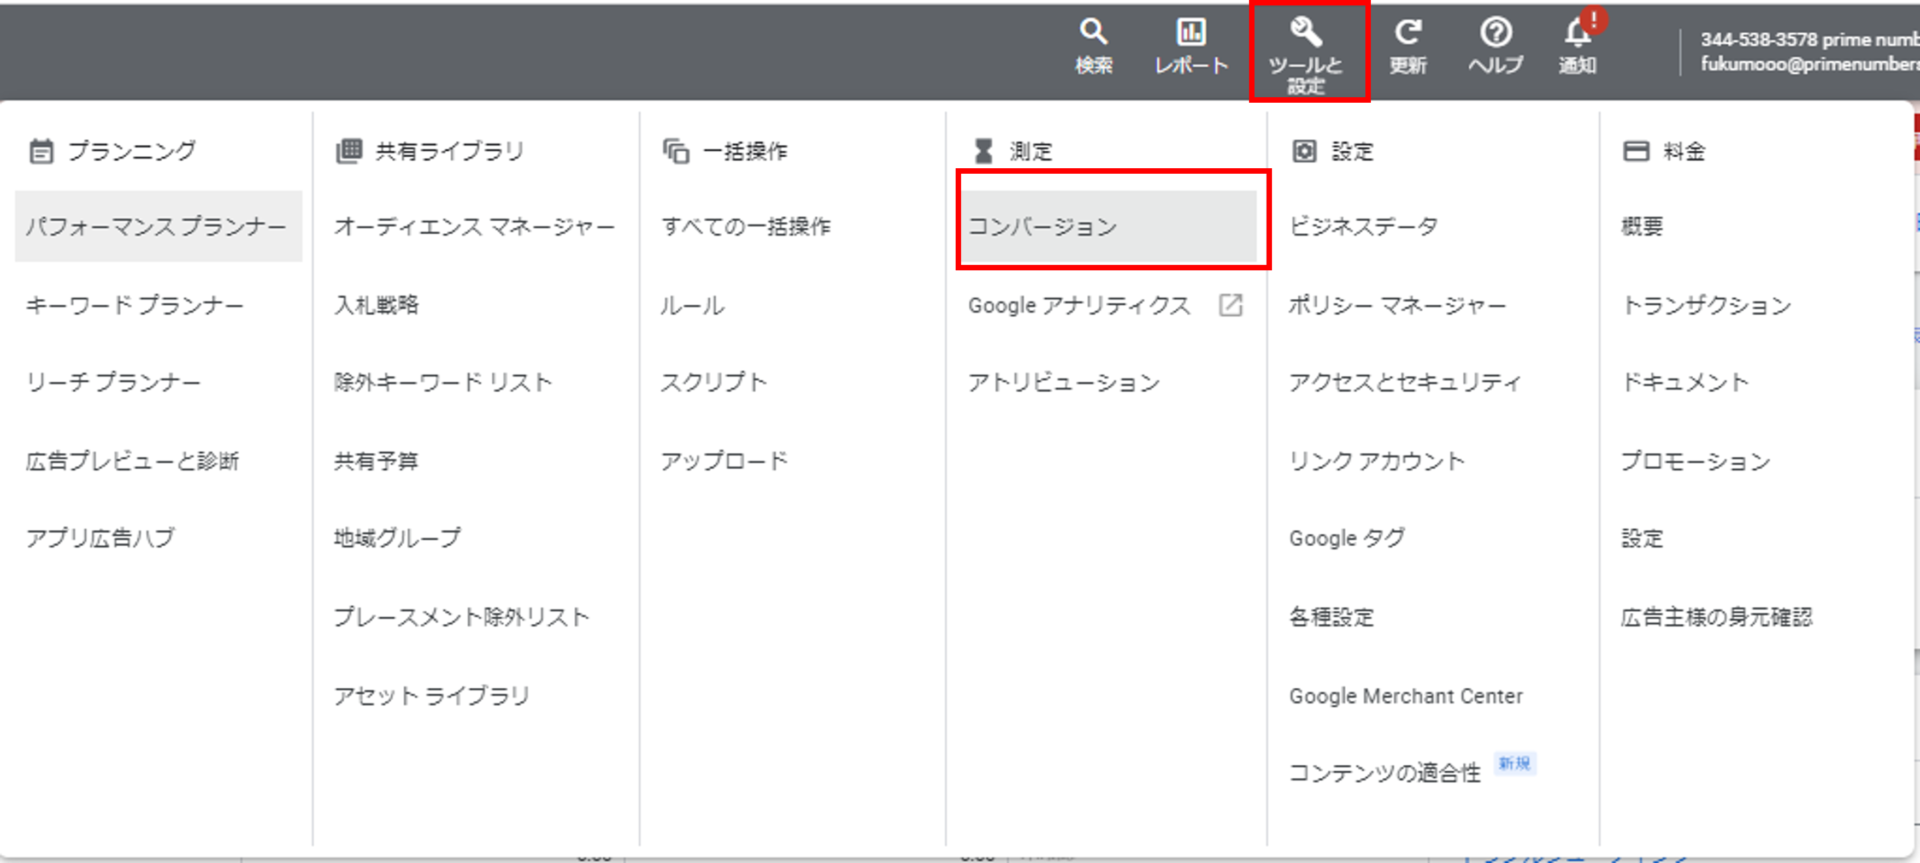Open the レポート reports icon
The image size is (1920, 863).
1191,32
